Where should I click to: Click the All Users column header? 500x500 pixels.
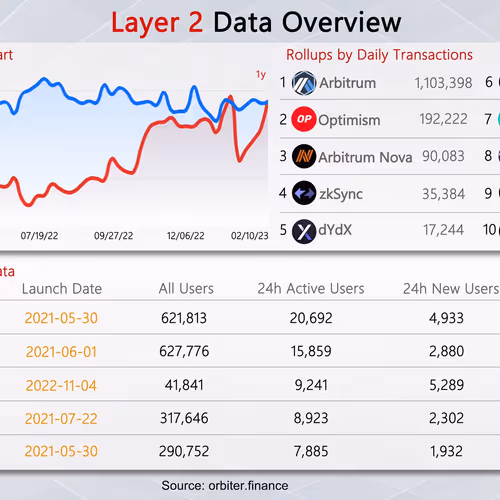pyautogui.click(x=186, y=289)
